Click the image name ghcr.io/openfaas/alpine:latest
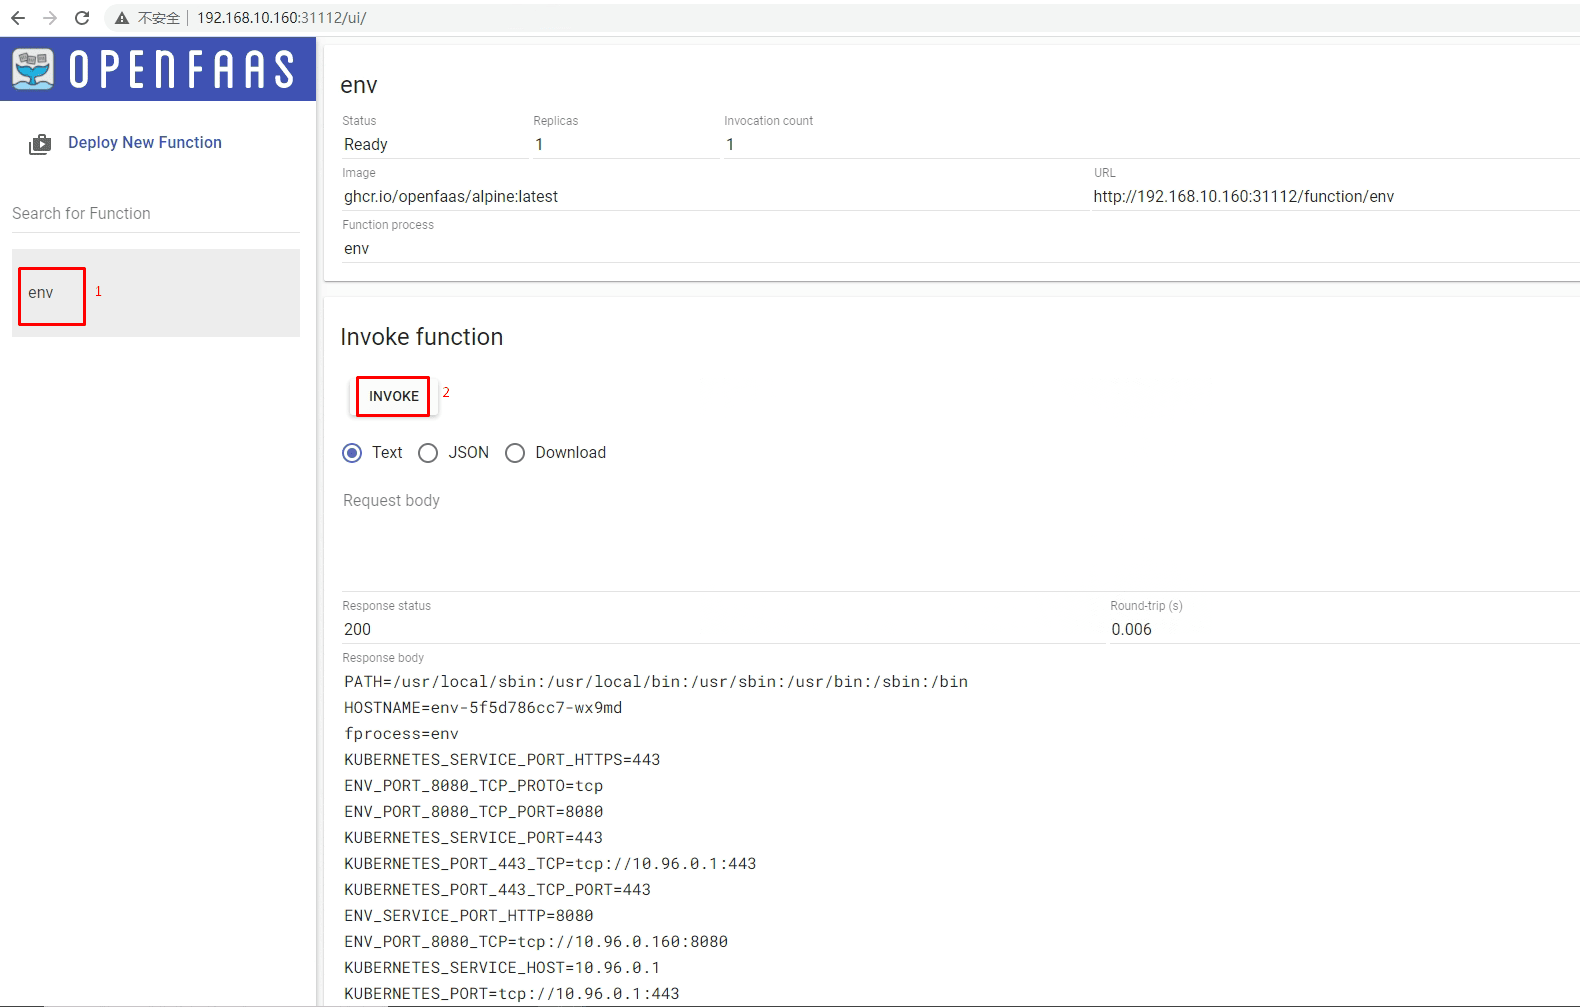 click(451, 197)
